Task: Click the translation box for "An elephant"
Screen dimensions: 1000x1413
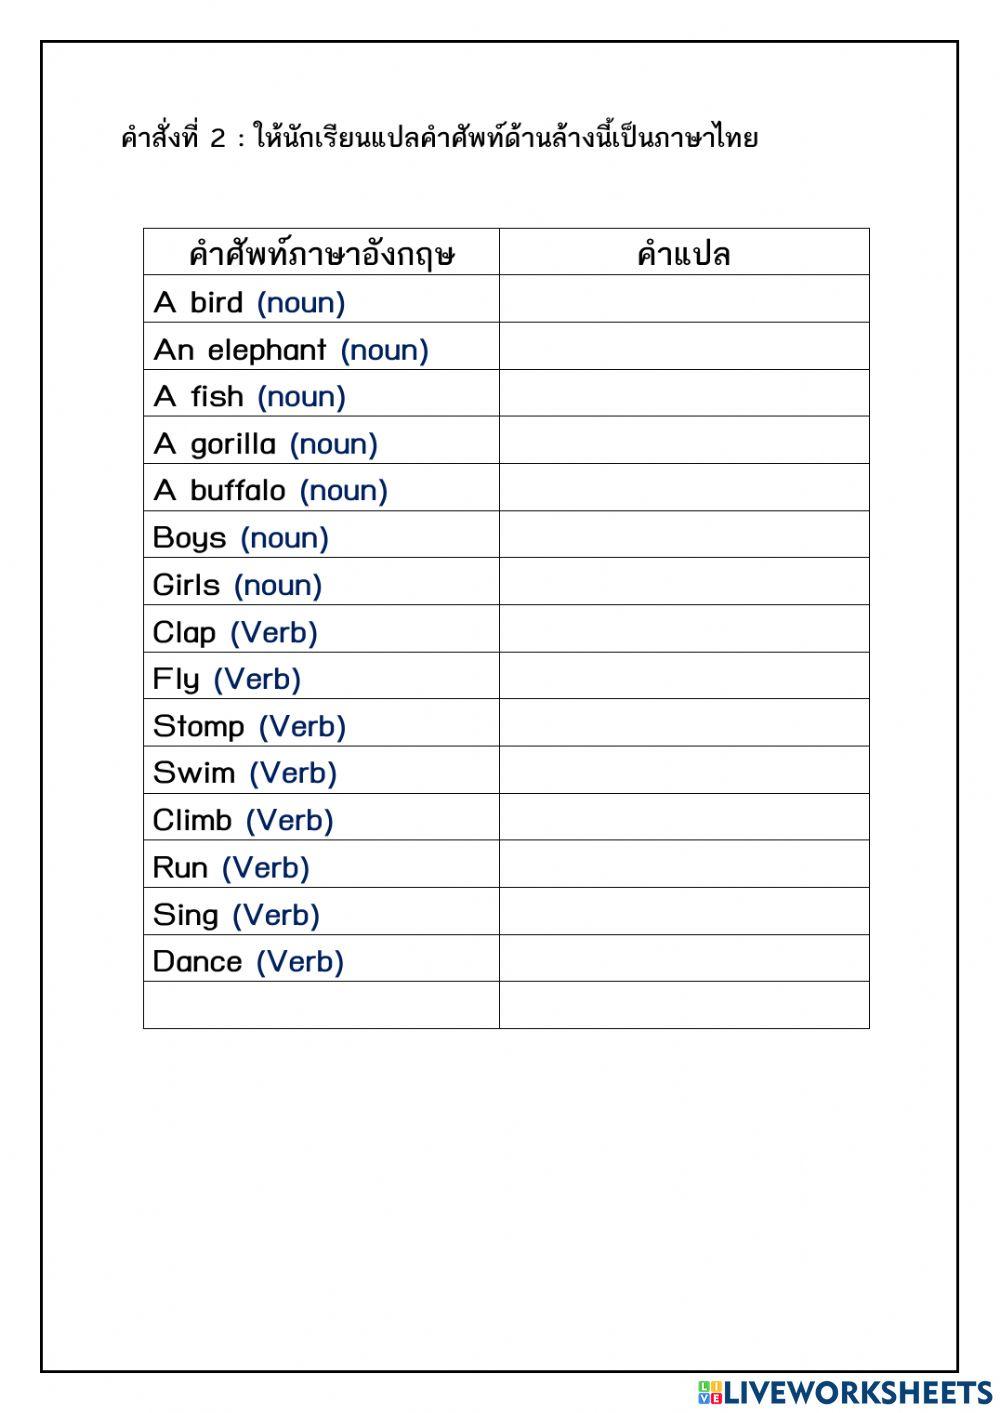Action: coord(684,347)
